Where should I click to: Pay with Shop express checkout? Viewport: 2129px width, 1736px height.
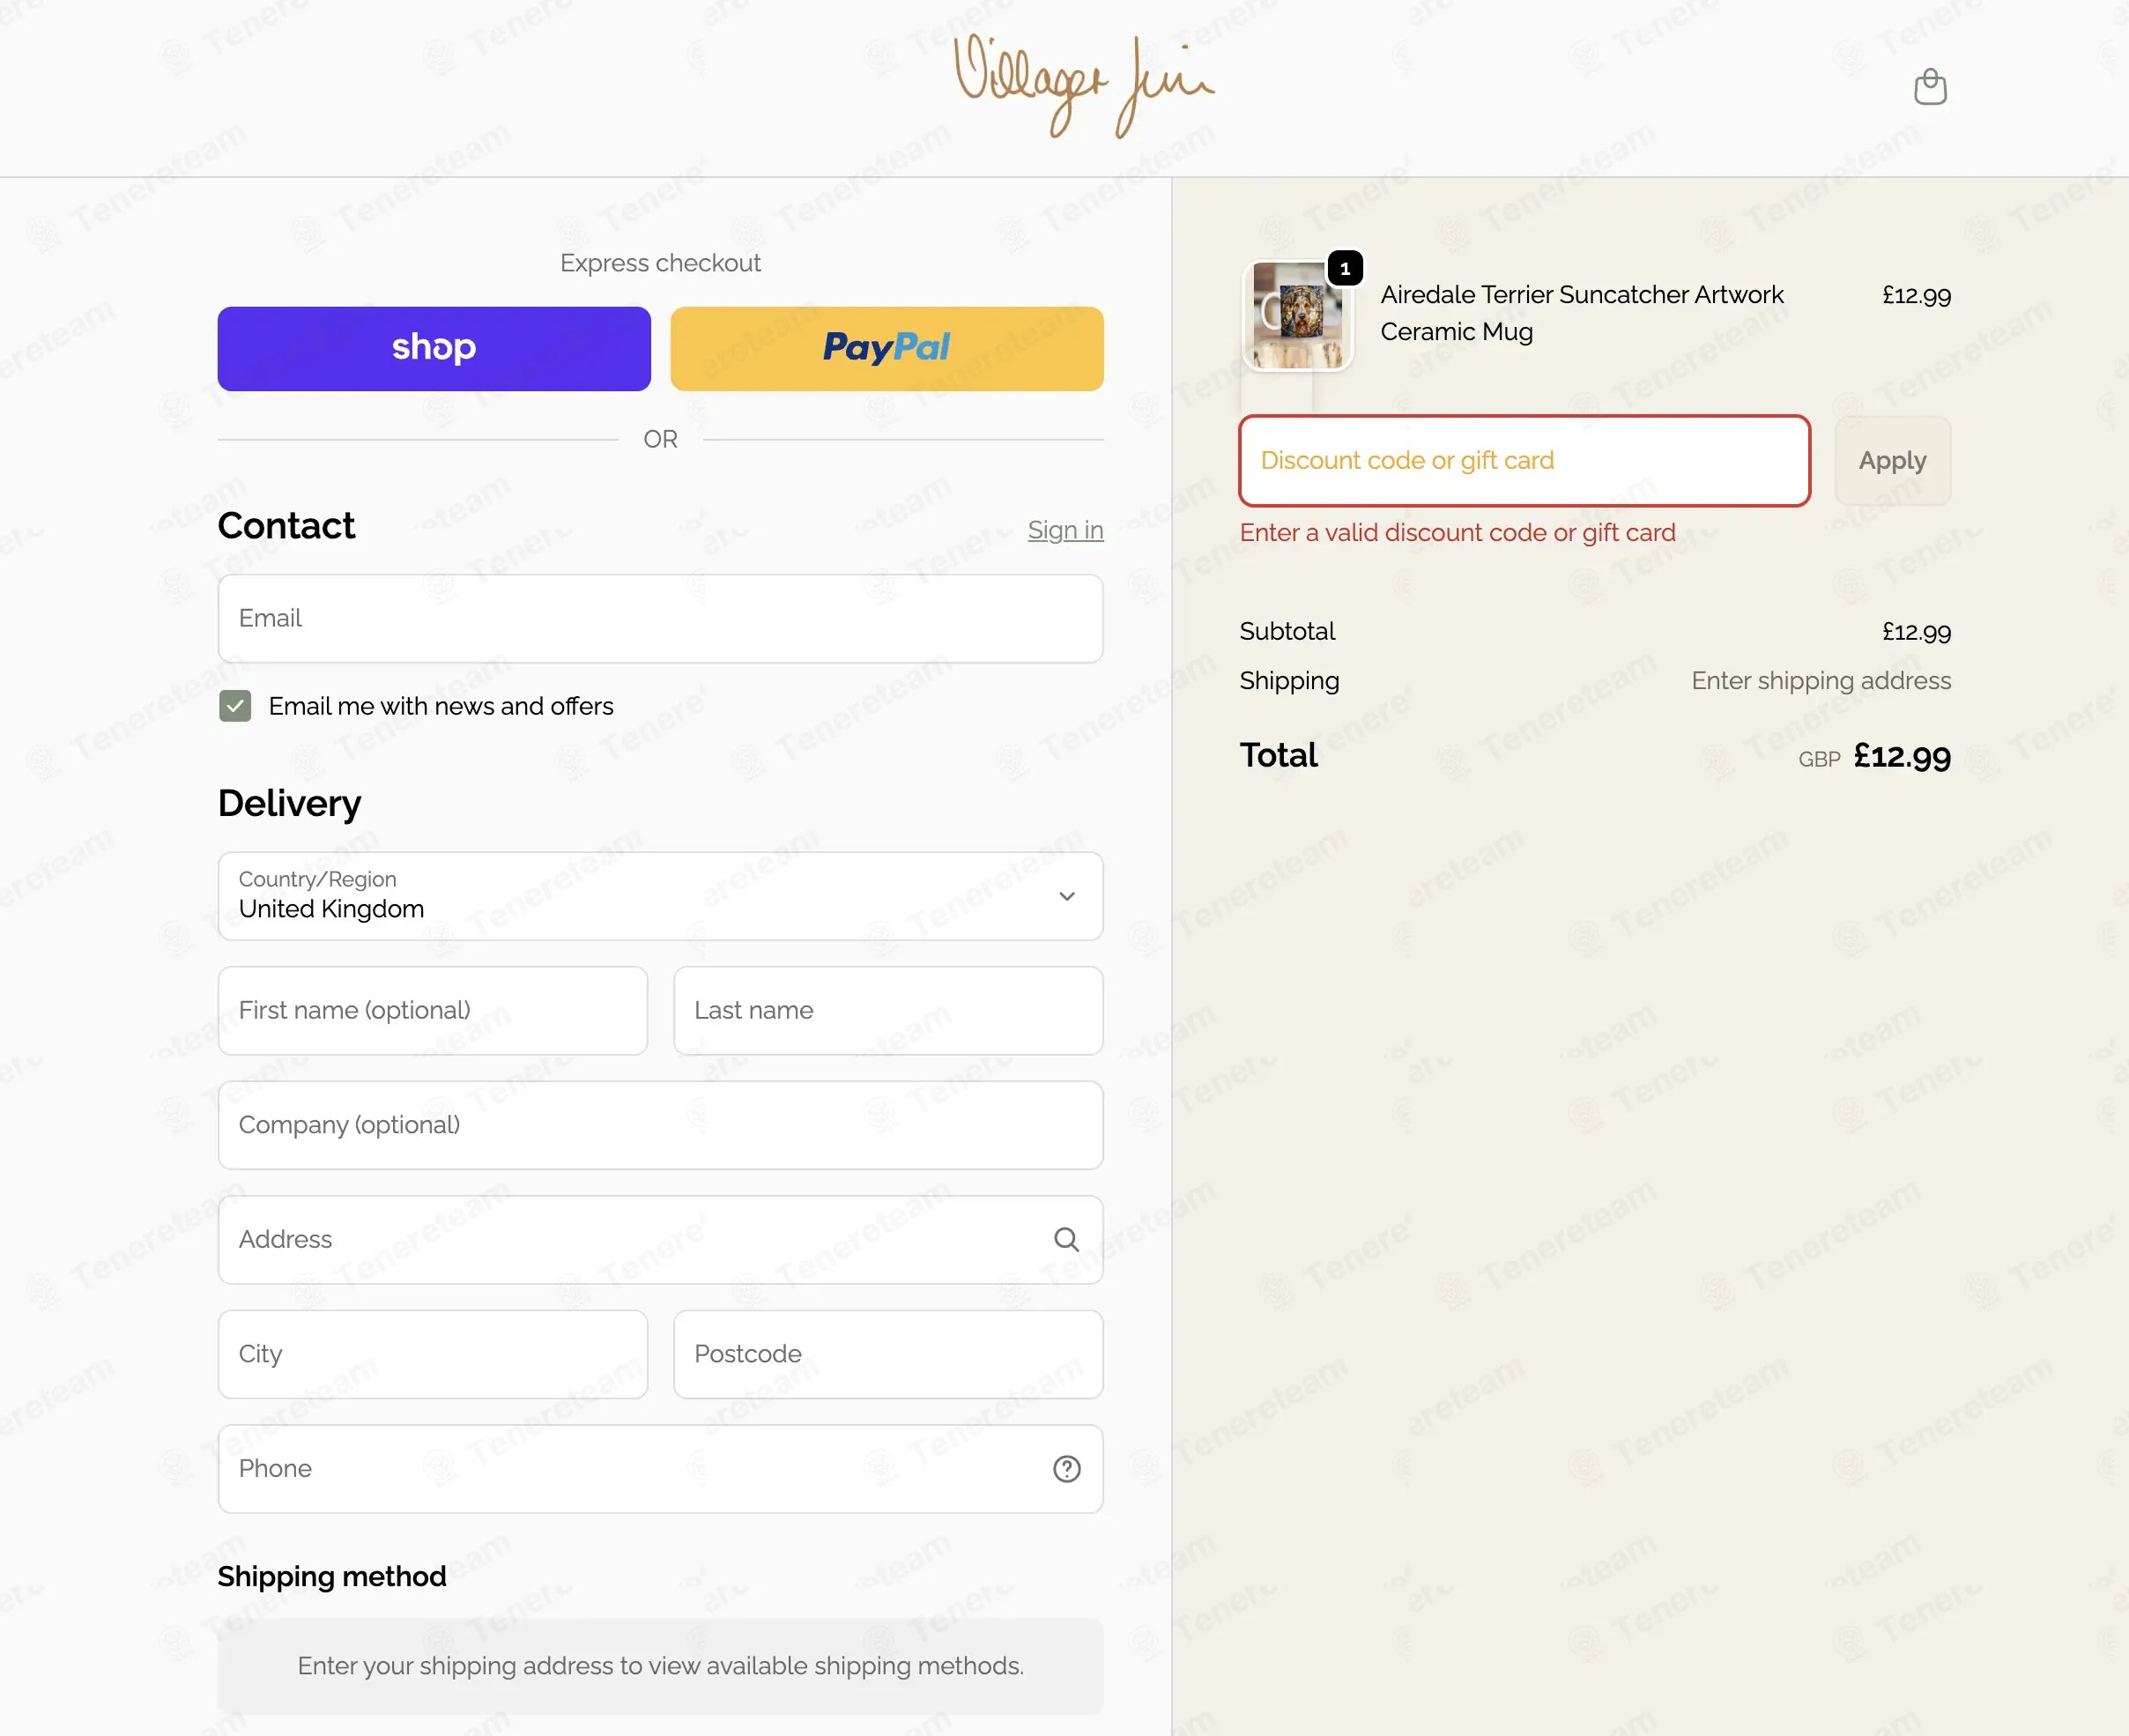[x=434, y=348]
